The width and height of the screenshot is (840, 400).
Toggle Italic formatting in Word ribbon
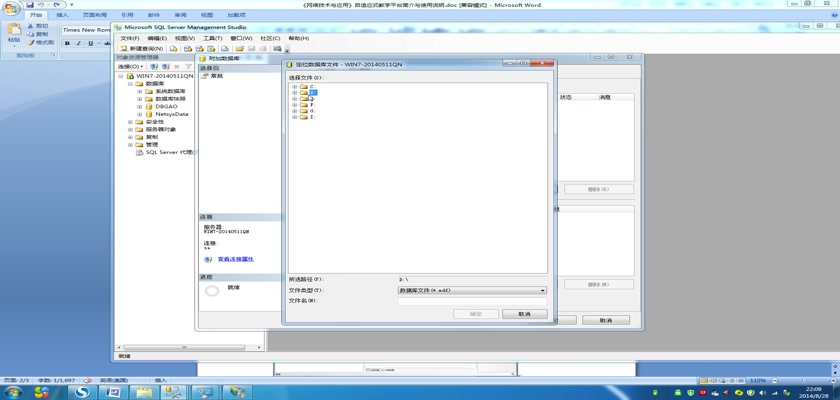click(x=78, y=43)
